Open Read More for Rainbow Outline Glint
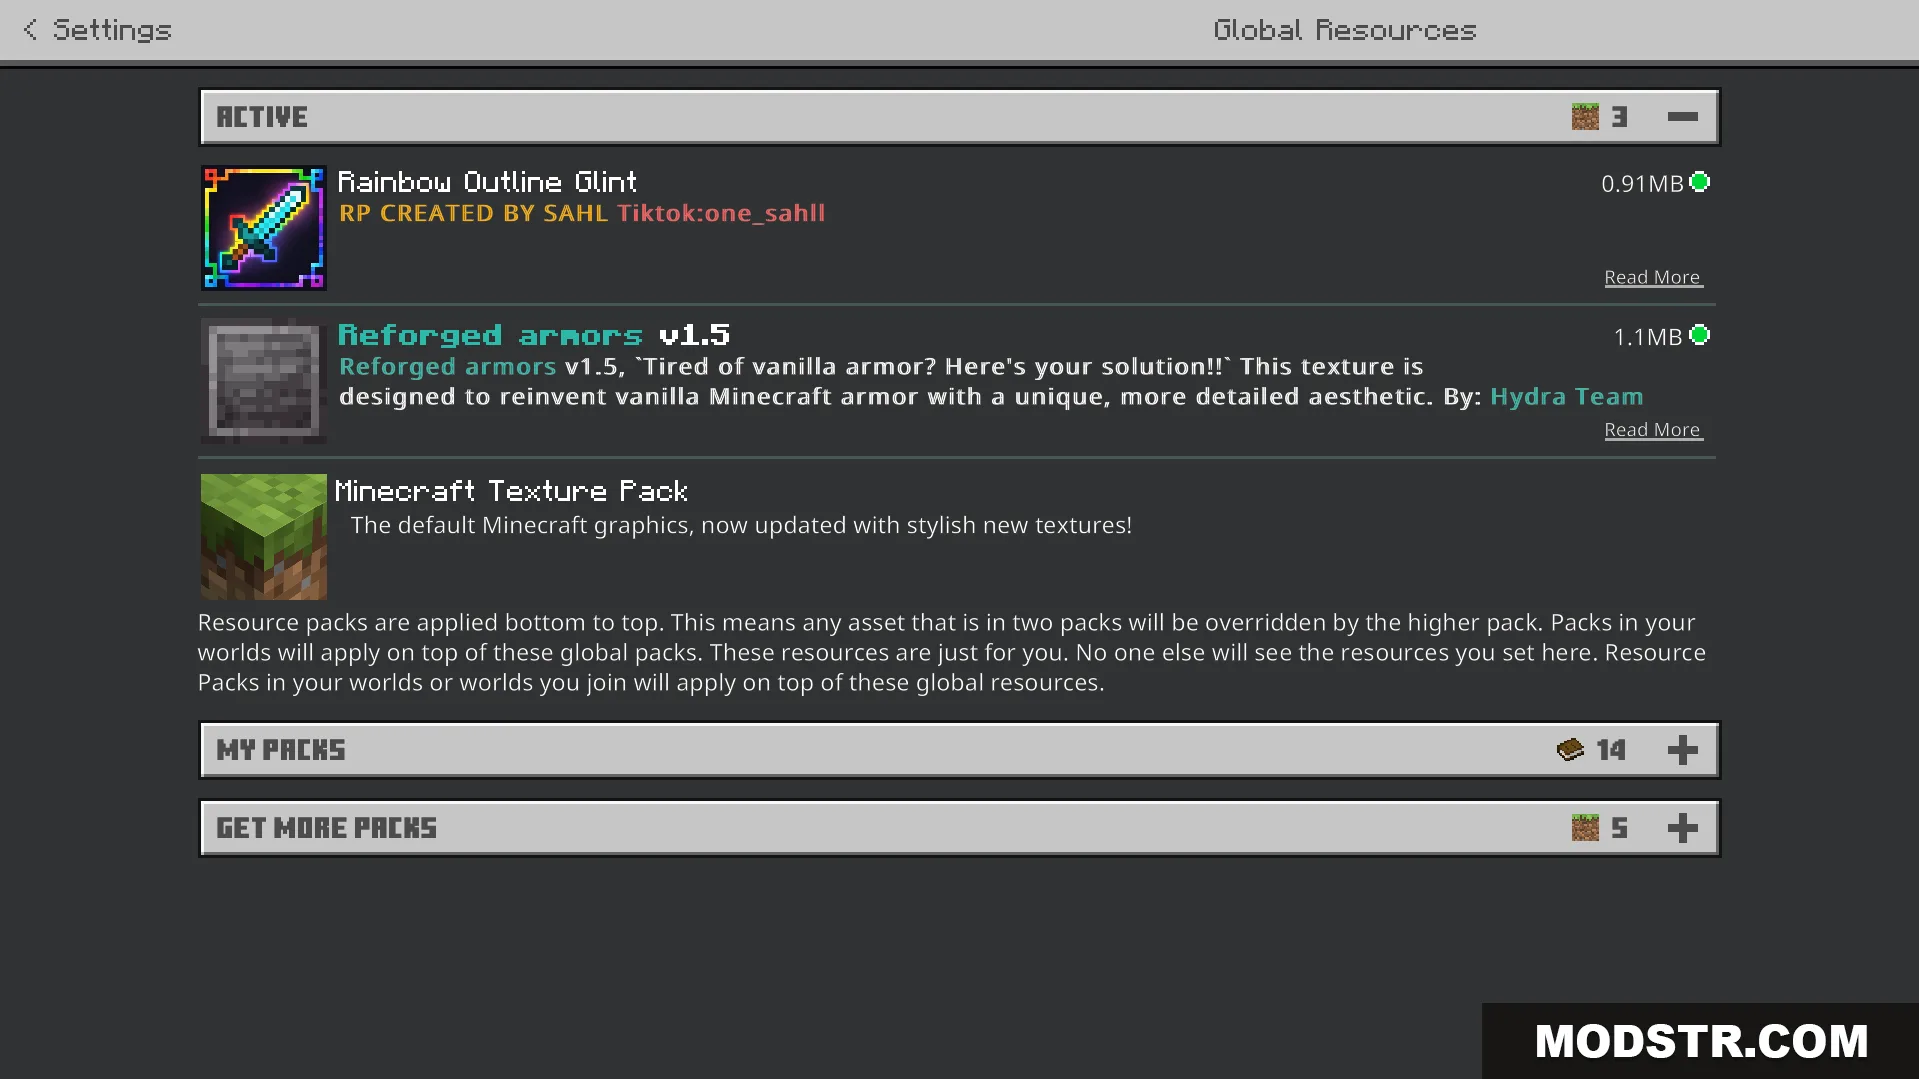 point(1653,277)
